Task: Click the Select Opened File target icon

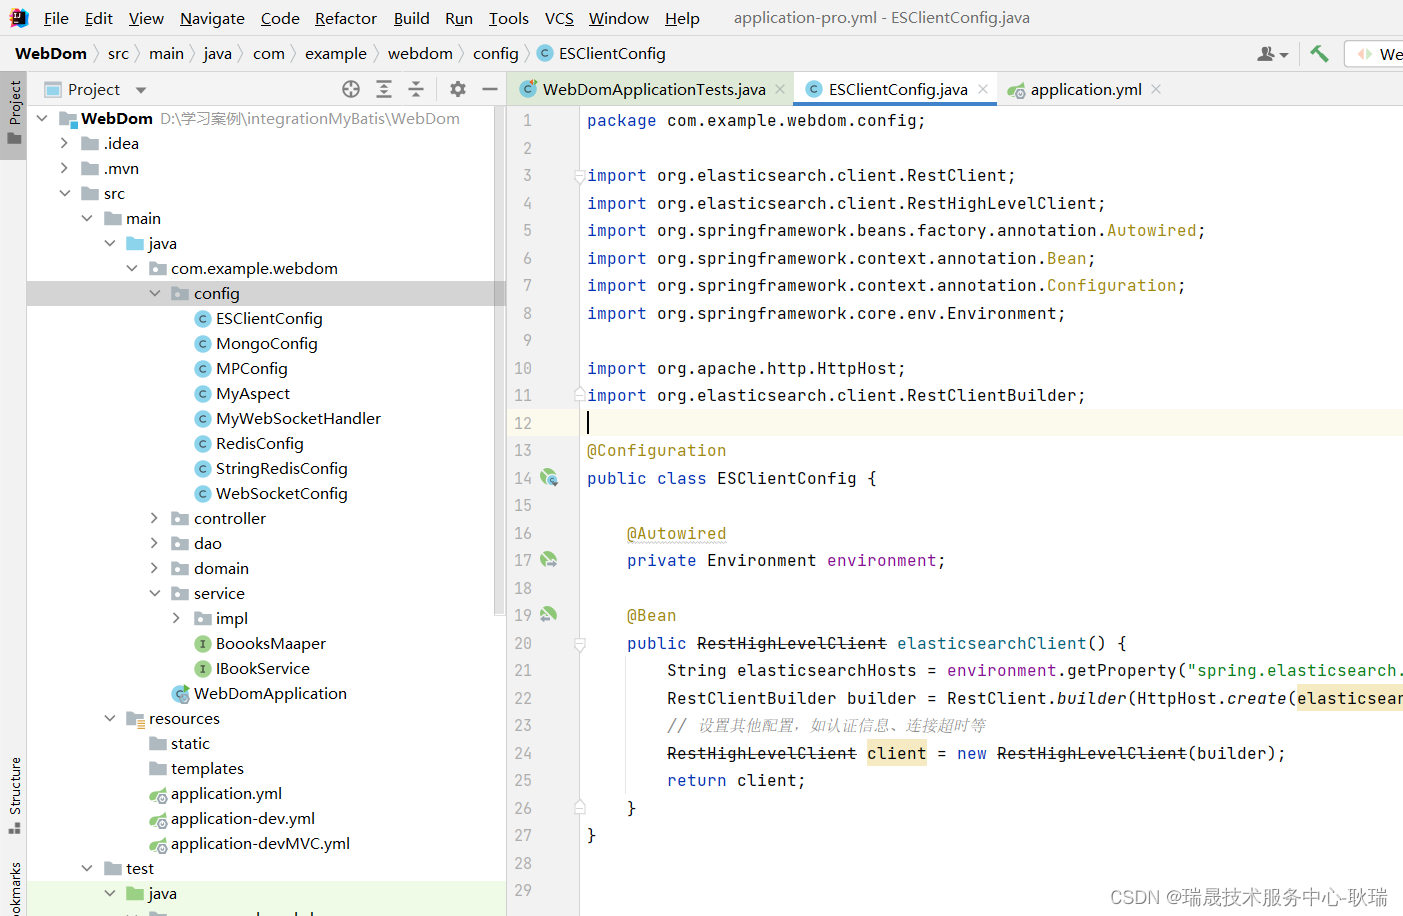Action: 351,89
